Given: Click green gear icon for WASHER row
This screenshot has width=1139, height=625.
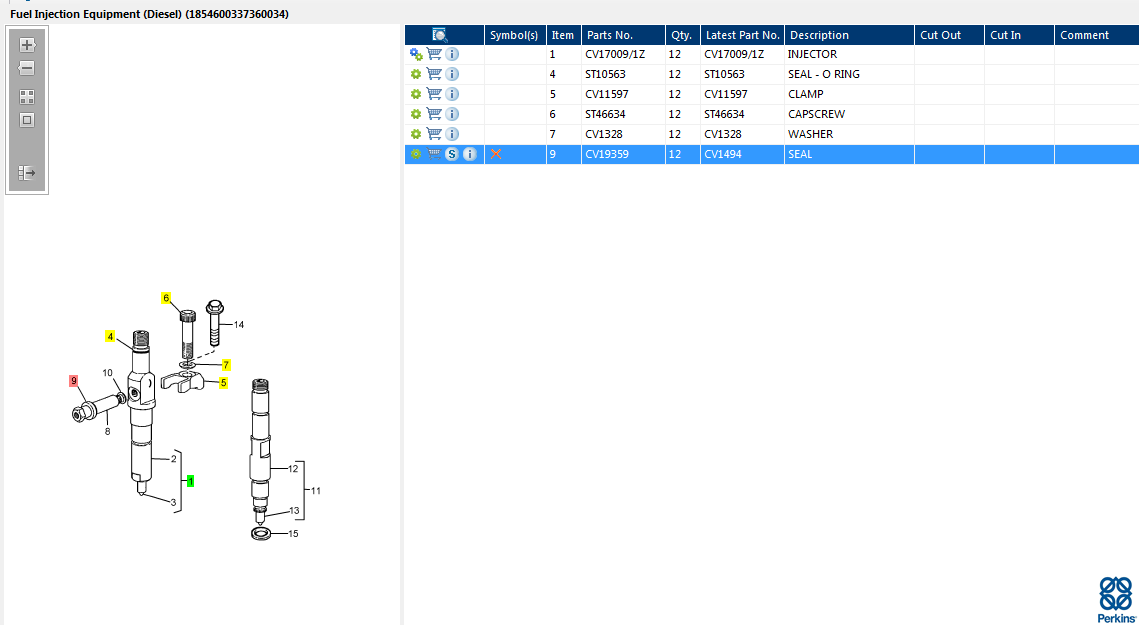Looking at the screenshot, I should pyautogui.click(x=416, y=134).
